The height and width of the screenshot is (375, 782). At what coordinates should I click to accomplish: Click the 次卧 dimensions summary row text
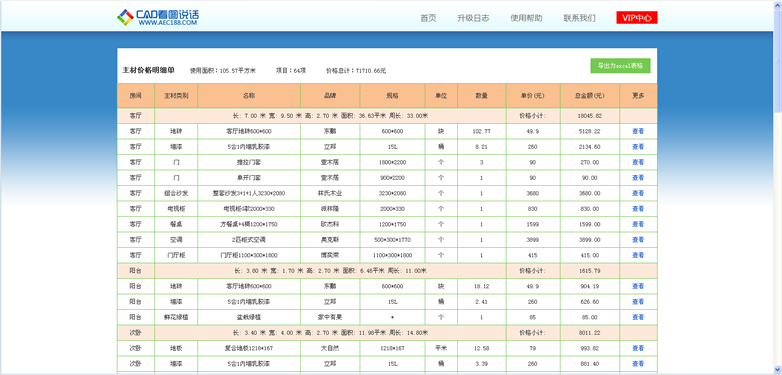pyautogui.click(x=330, y=333)
